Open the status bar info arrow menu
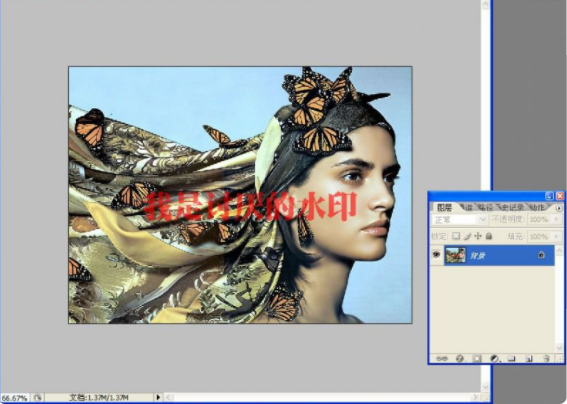The width and height of the screenshot is (567, 404). point(158,397)
